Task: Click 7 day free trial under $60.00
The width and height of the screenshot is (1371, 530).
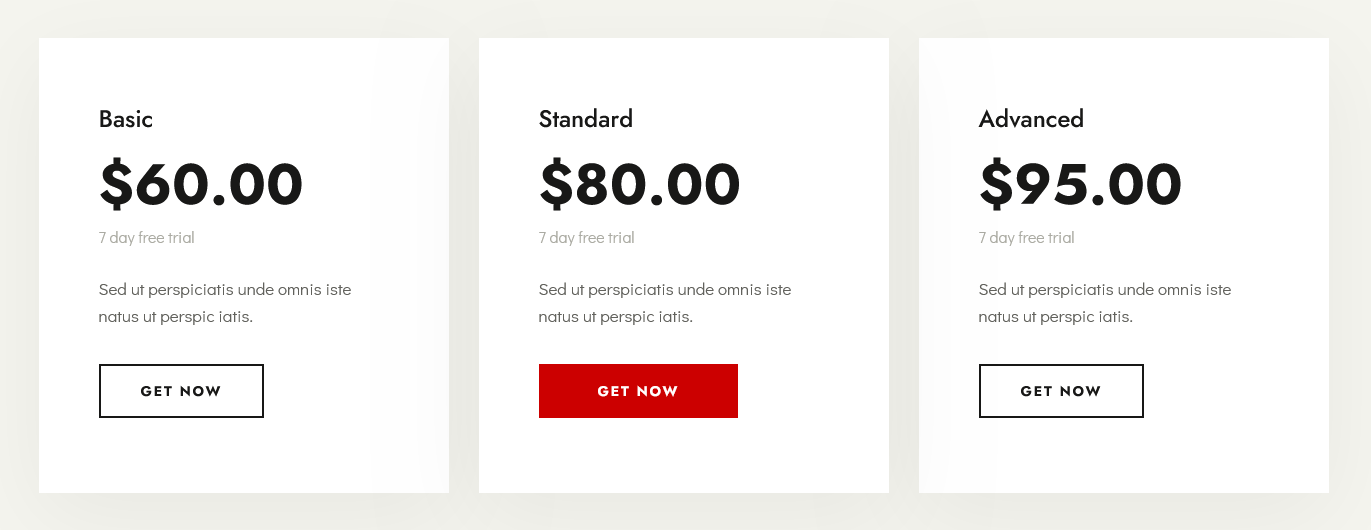Action: [147, 237]
